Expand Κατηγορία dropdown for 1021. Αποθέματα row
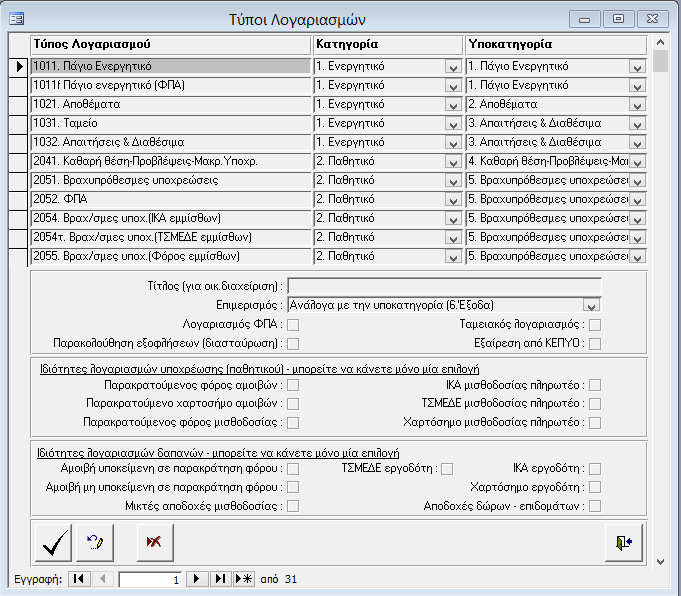 tap(452, 104)
